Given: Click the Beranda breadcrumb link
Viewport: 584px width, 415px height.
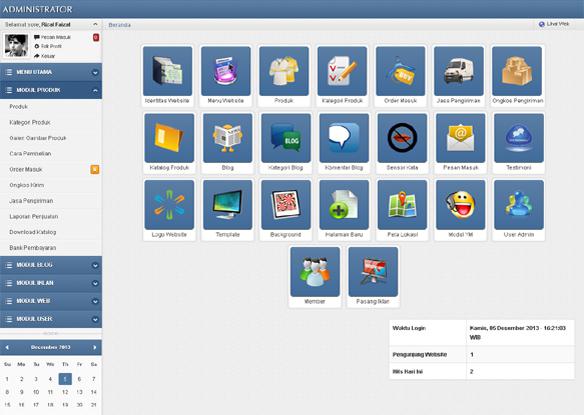Looking at the screenshot, I should tap(119, 25).
